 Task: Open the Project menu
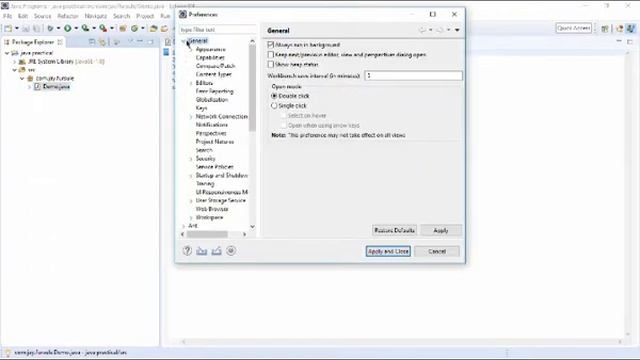pos(145,16)
